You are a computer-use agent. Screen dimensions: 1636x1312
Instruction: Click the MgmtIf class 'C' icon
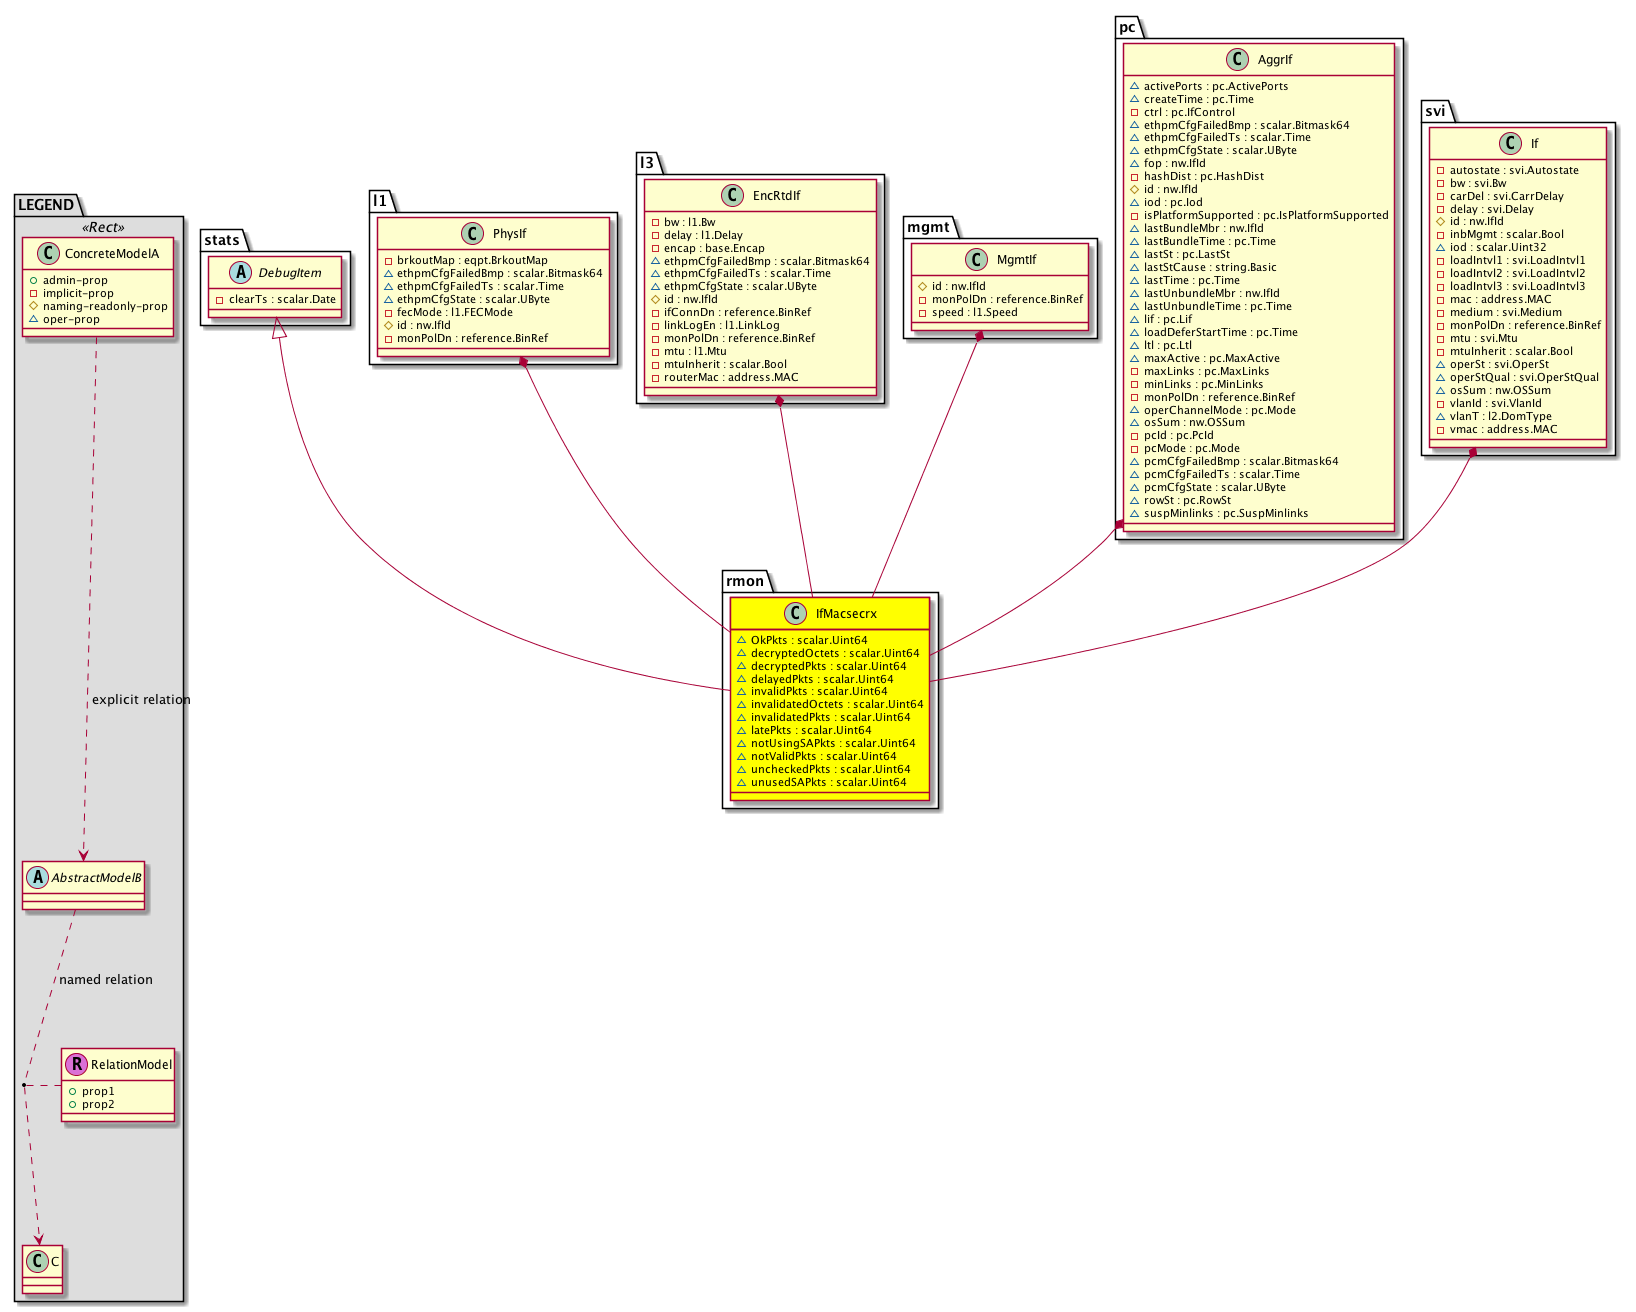977,259
